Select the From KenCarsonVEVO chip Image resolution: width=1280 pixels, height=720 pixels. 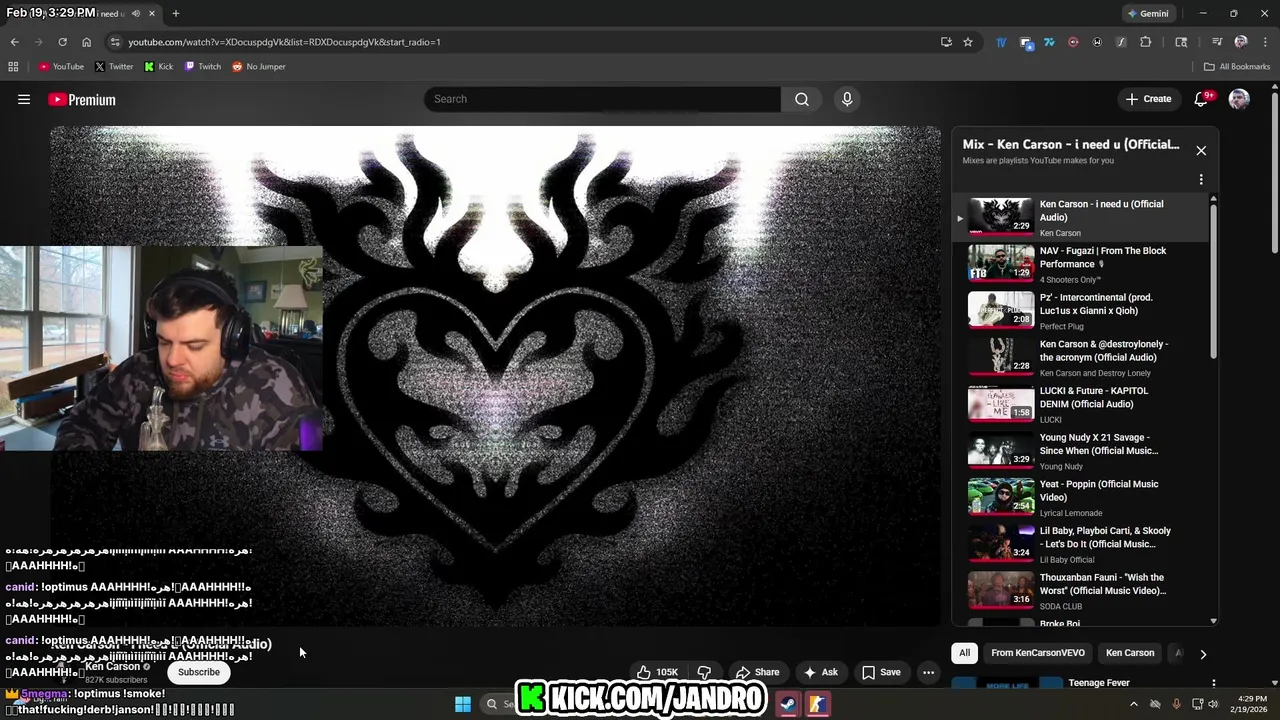coord(1037,653)
